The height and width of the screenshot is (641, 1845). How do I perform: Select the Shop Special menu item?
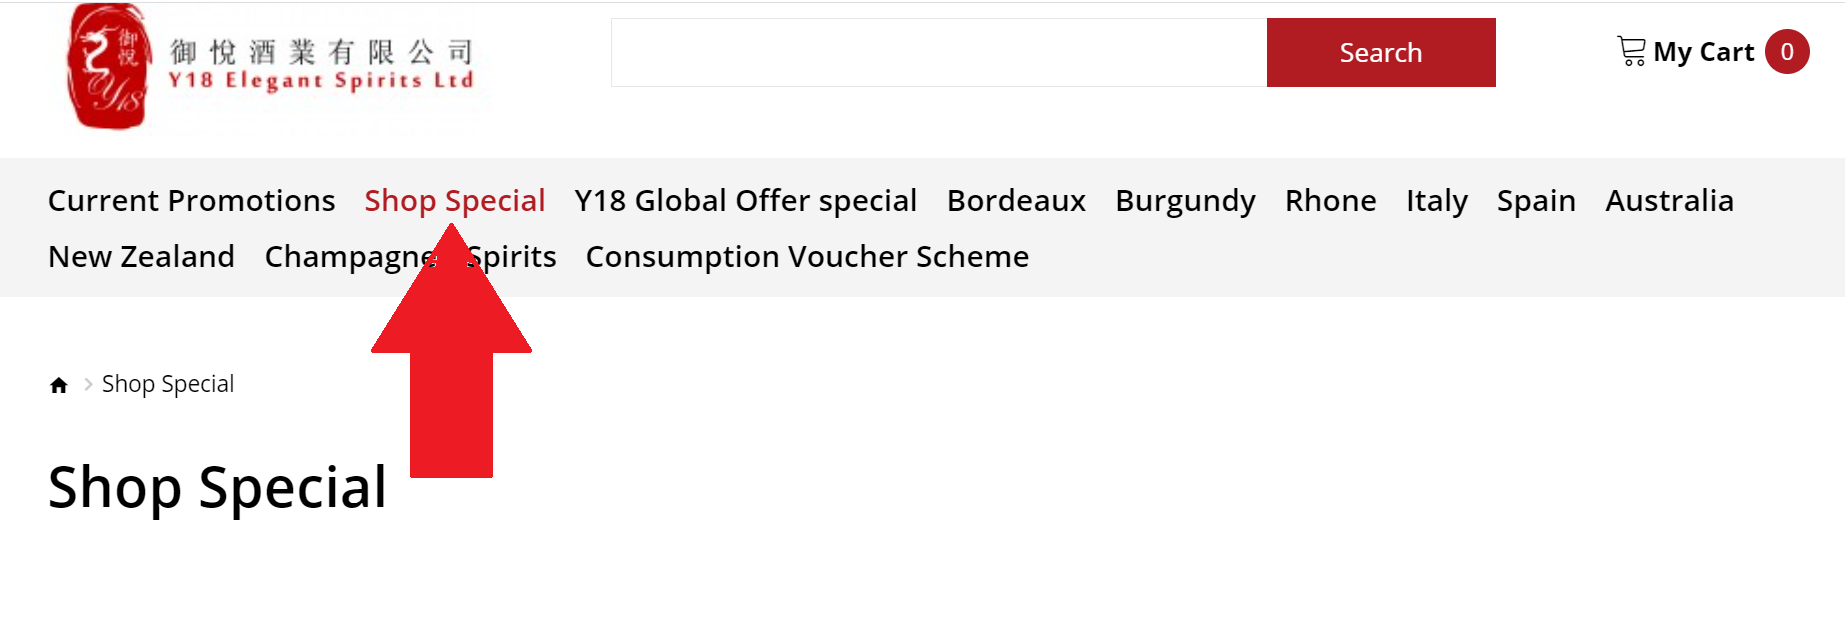coord(454,201)
